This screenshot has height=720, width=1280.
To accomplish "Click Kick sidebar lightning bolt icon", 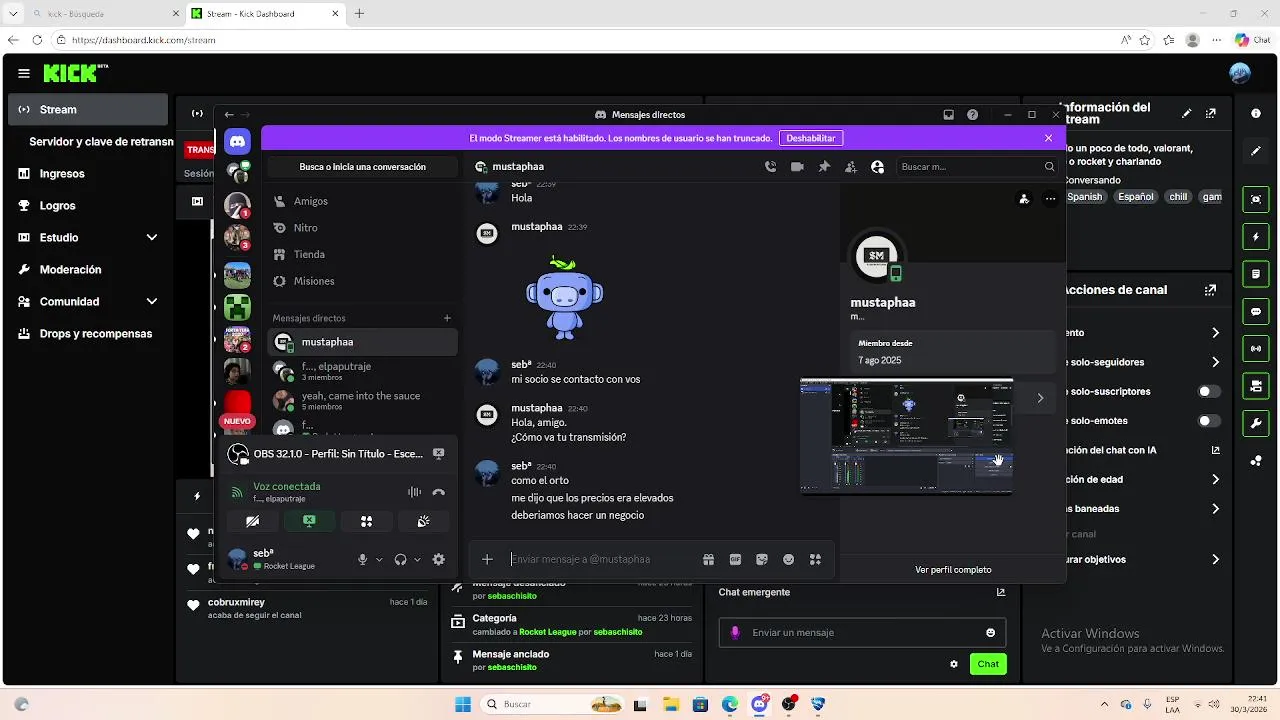I will (1257, 237).
